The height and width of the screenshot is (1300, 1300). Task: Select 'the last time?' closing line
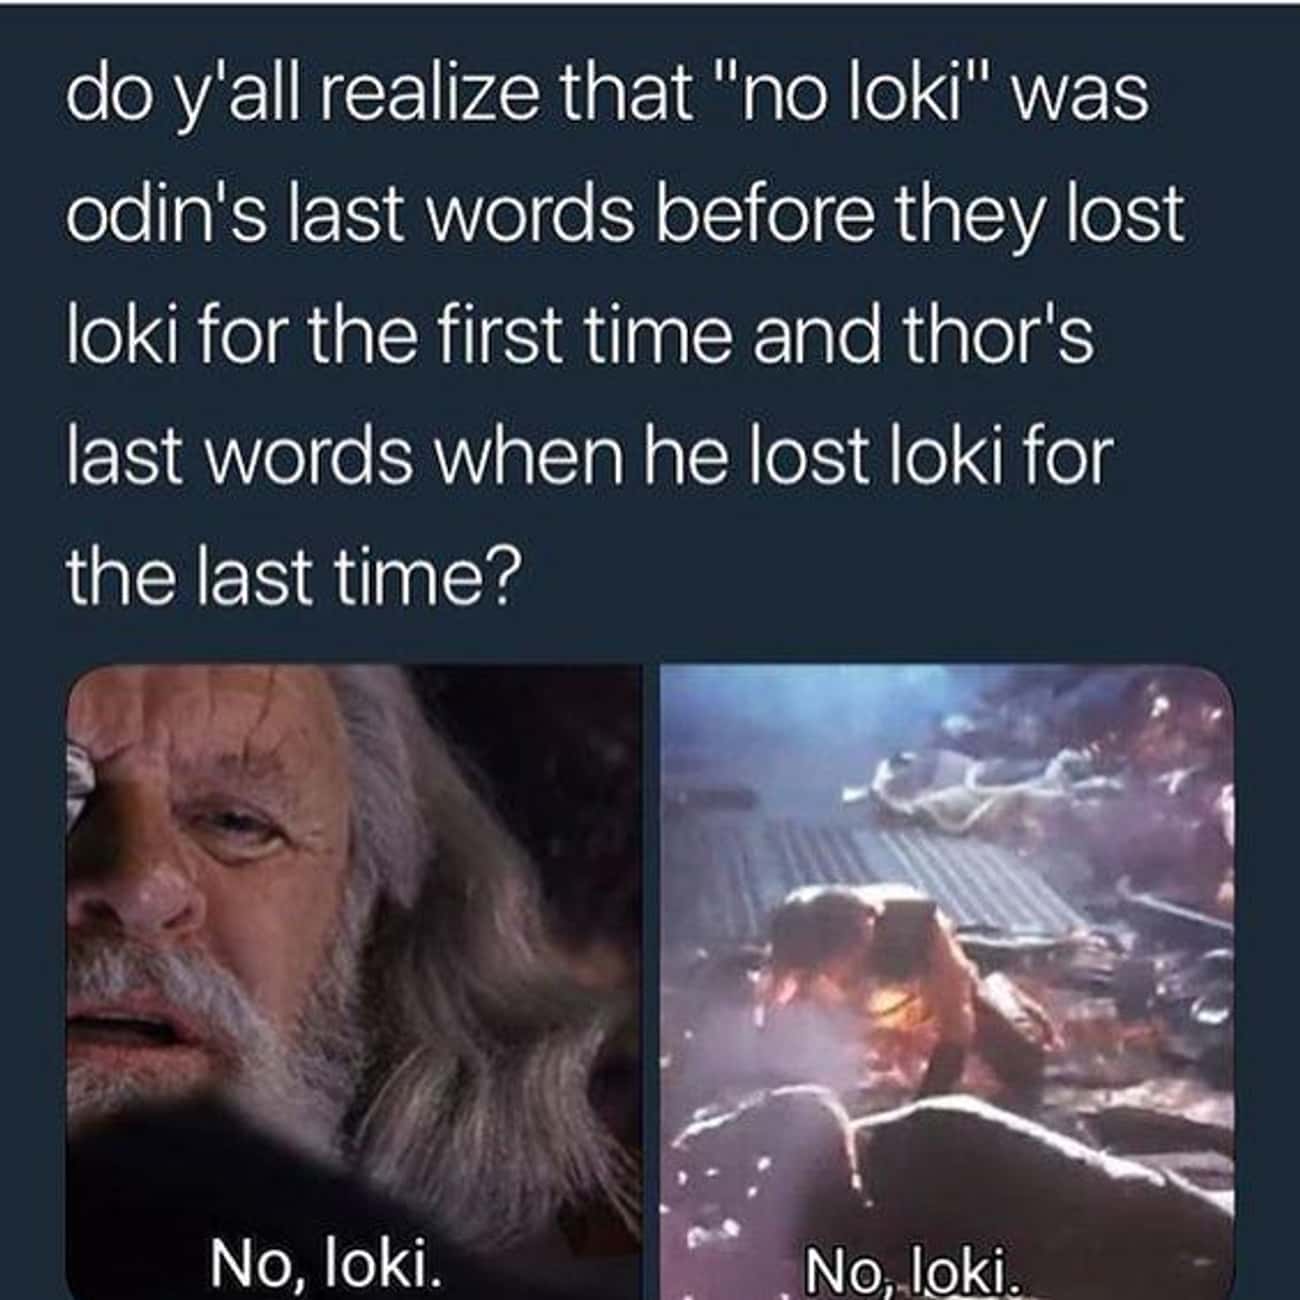click(x=290, y=575)
